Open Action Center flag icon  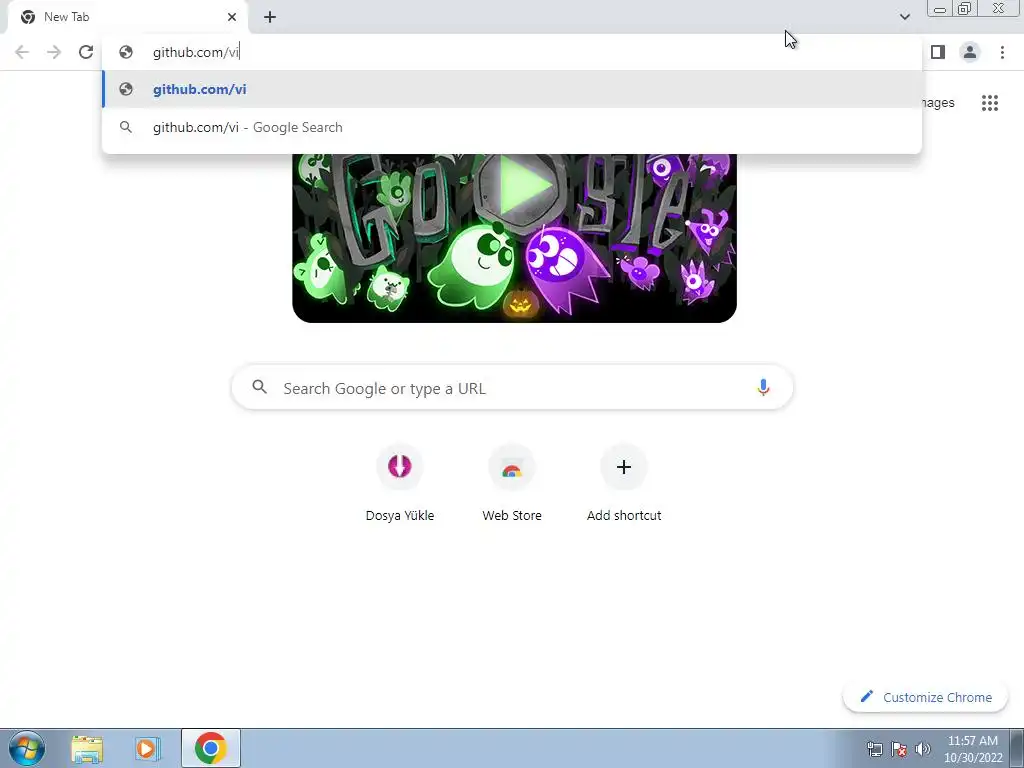click(899, 749)
